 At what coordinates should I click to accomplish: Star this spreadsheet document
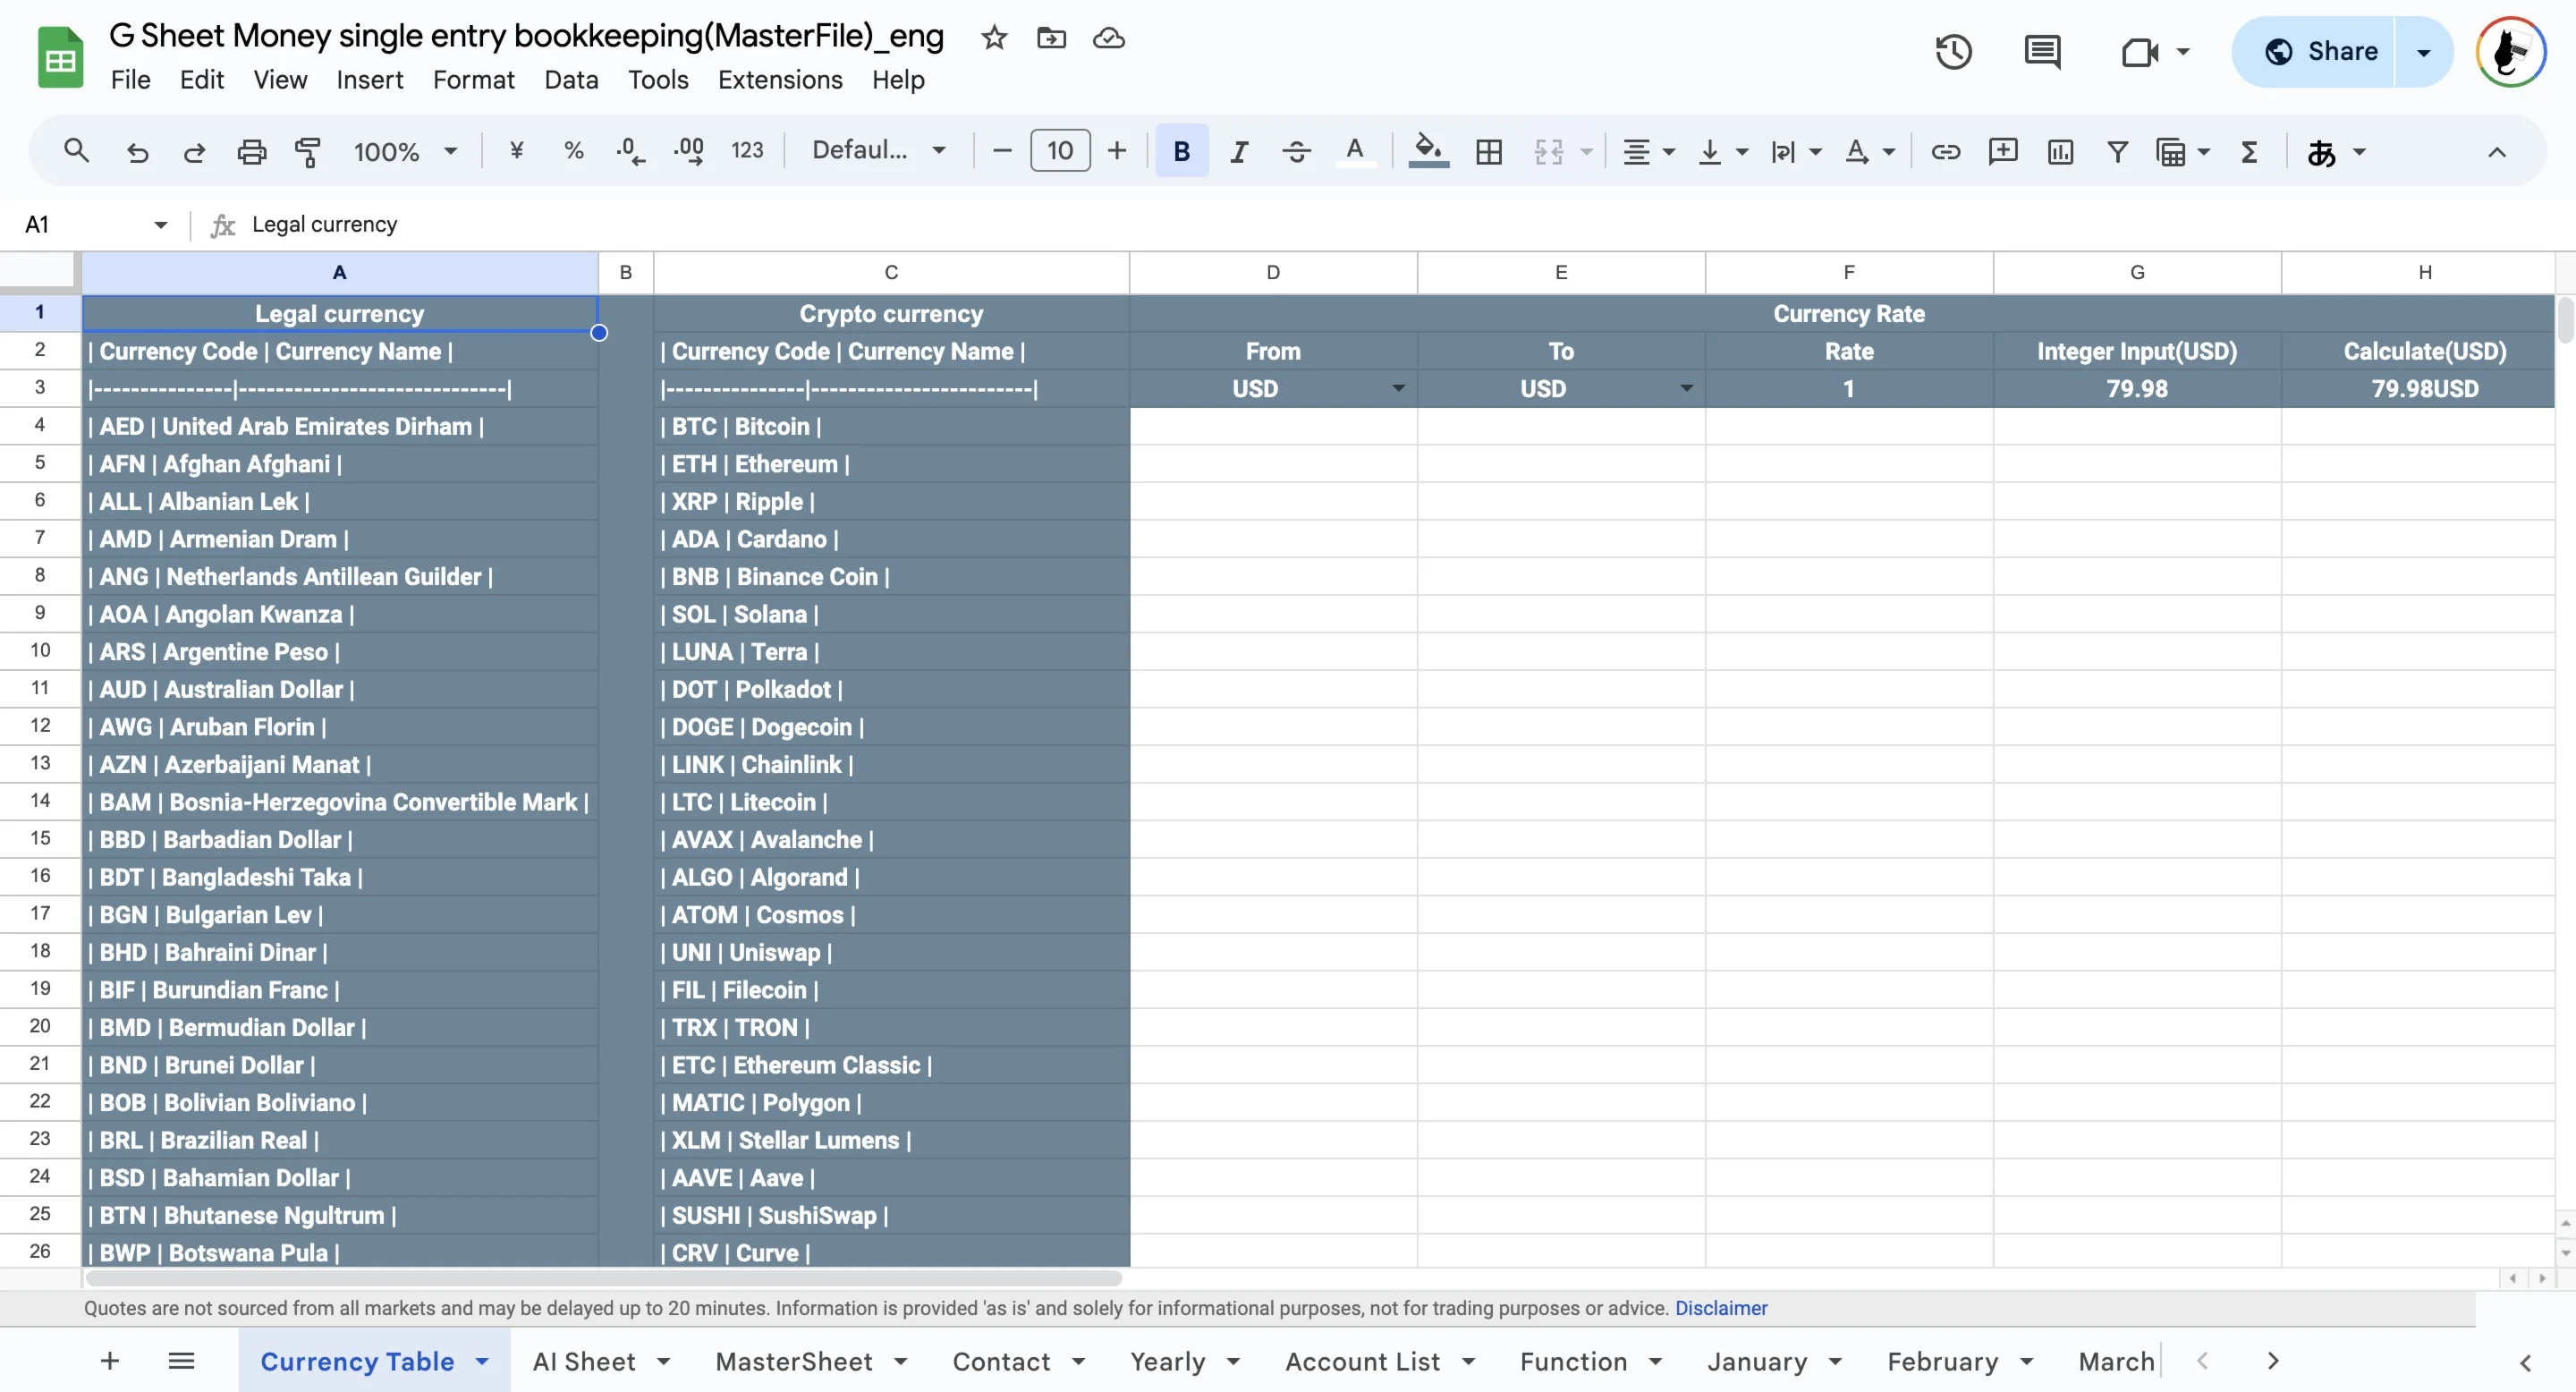point(993,38)
